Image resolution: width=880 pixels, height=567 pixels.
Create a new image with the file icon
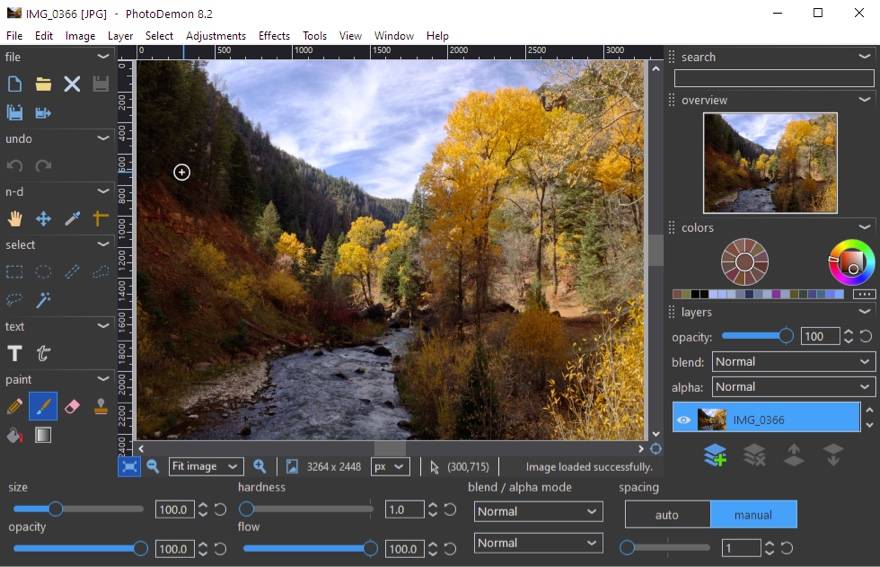[15, 84]
